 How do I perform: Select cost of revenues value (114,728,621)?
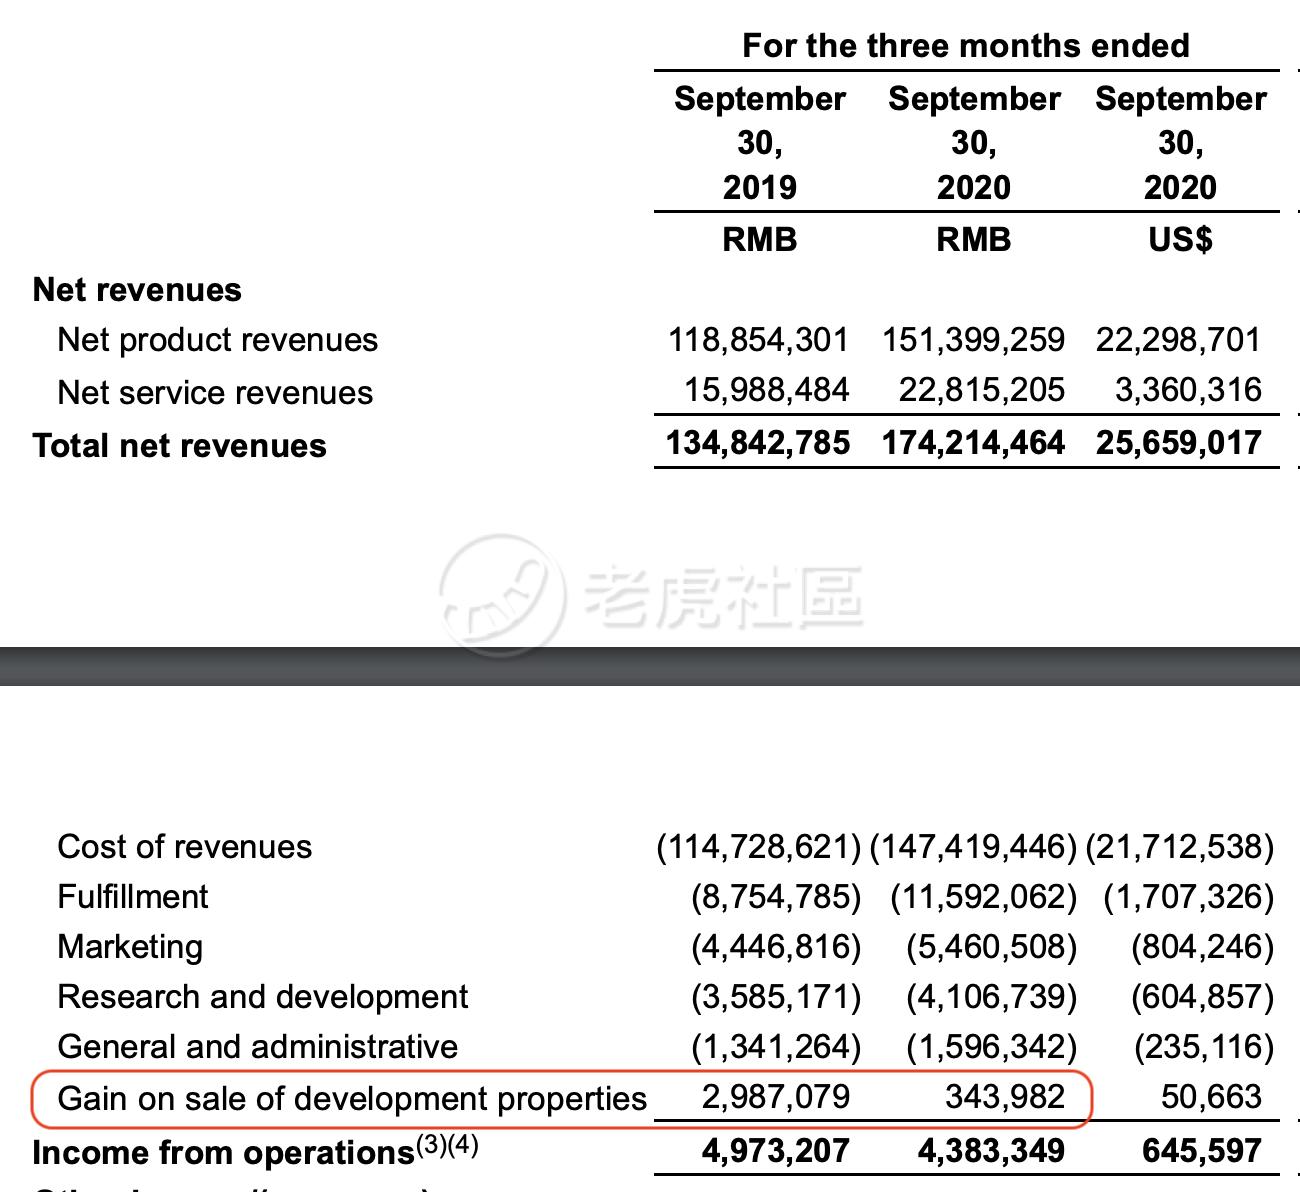(759, 847)
